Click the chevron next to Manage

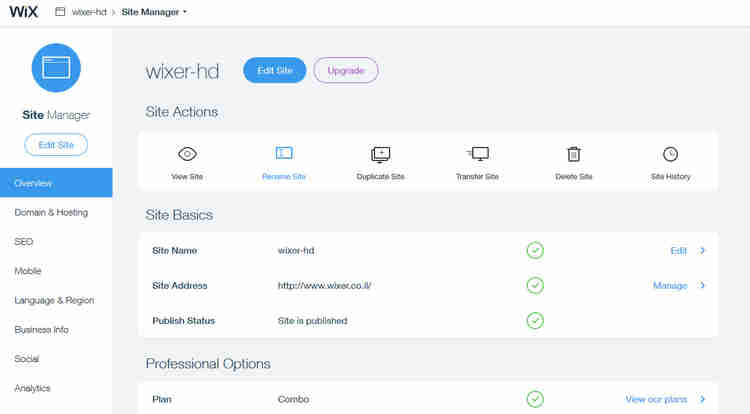[702, 285]
